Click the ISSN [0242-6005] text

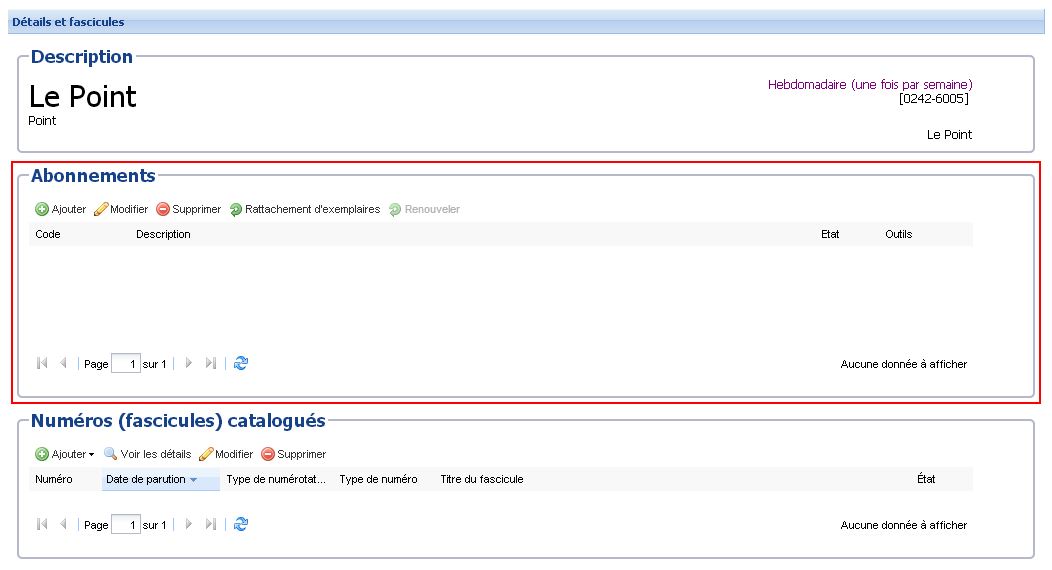pyautogui.click(x=933, y=99)
